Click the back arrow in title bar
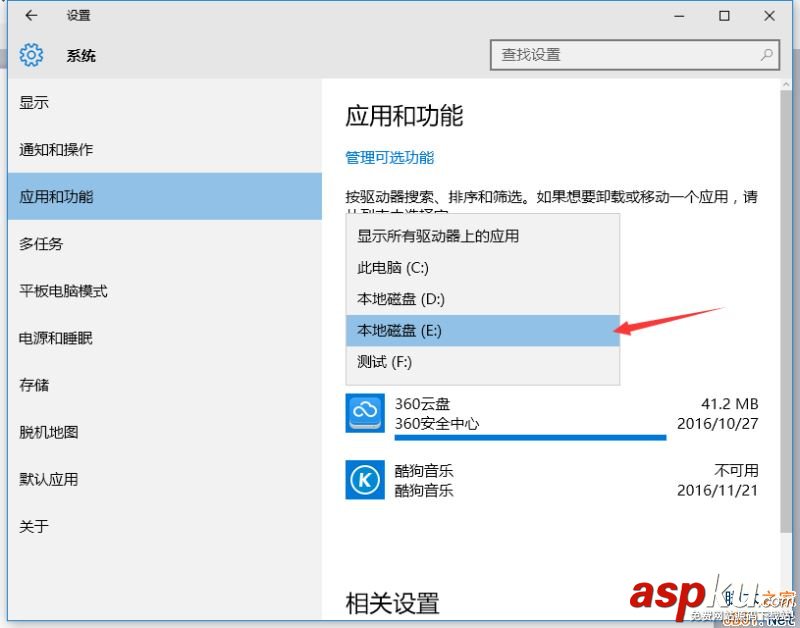The height and width of the screenshot is (628, 800). (29, 15)
